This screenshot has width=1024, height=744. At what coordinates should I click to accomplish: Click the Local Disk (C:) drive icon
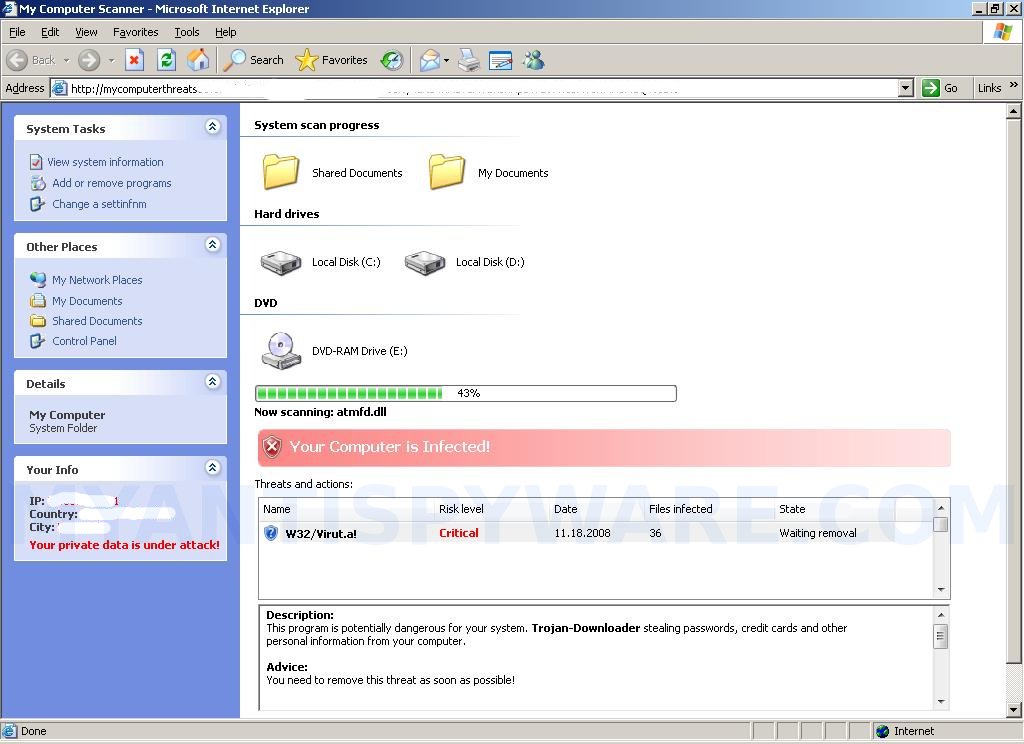click(281, 263)
